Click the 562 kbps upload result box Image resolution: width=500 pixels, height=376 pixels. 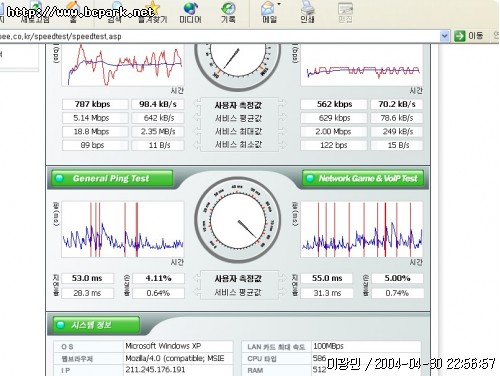334,104
